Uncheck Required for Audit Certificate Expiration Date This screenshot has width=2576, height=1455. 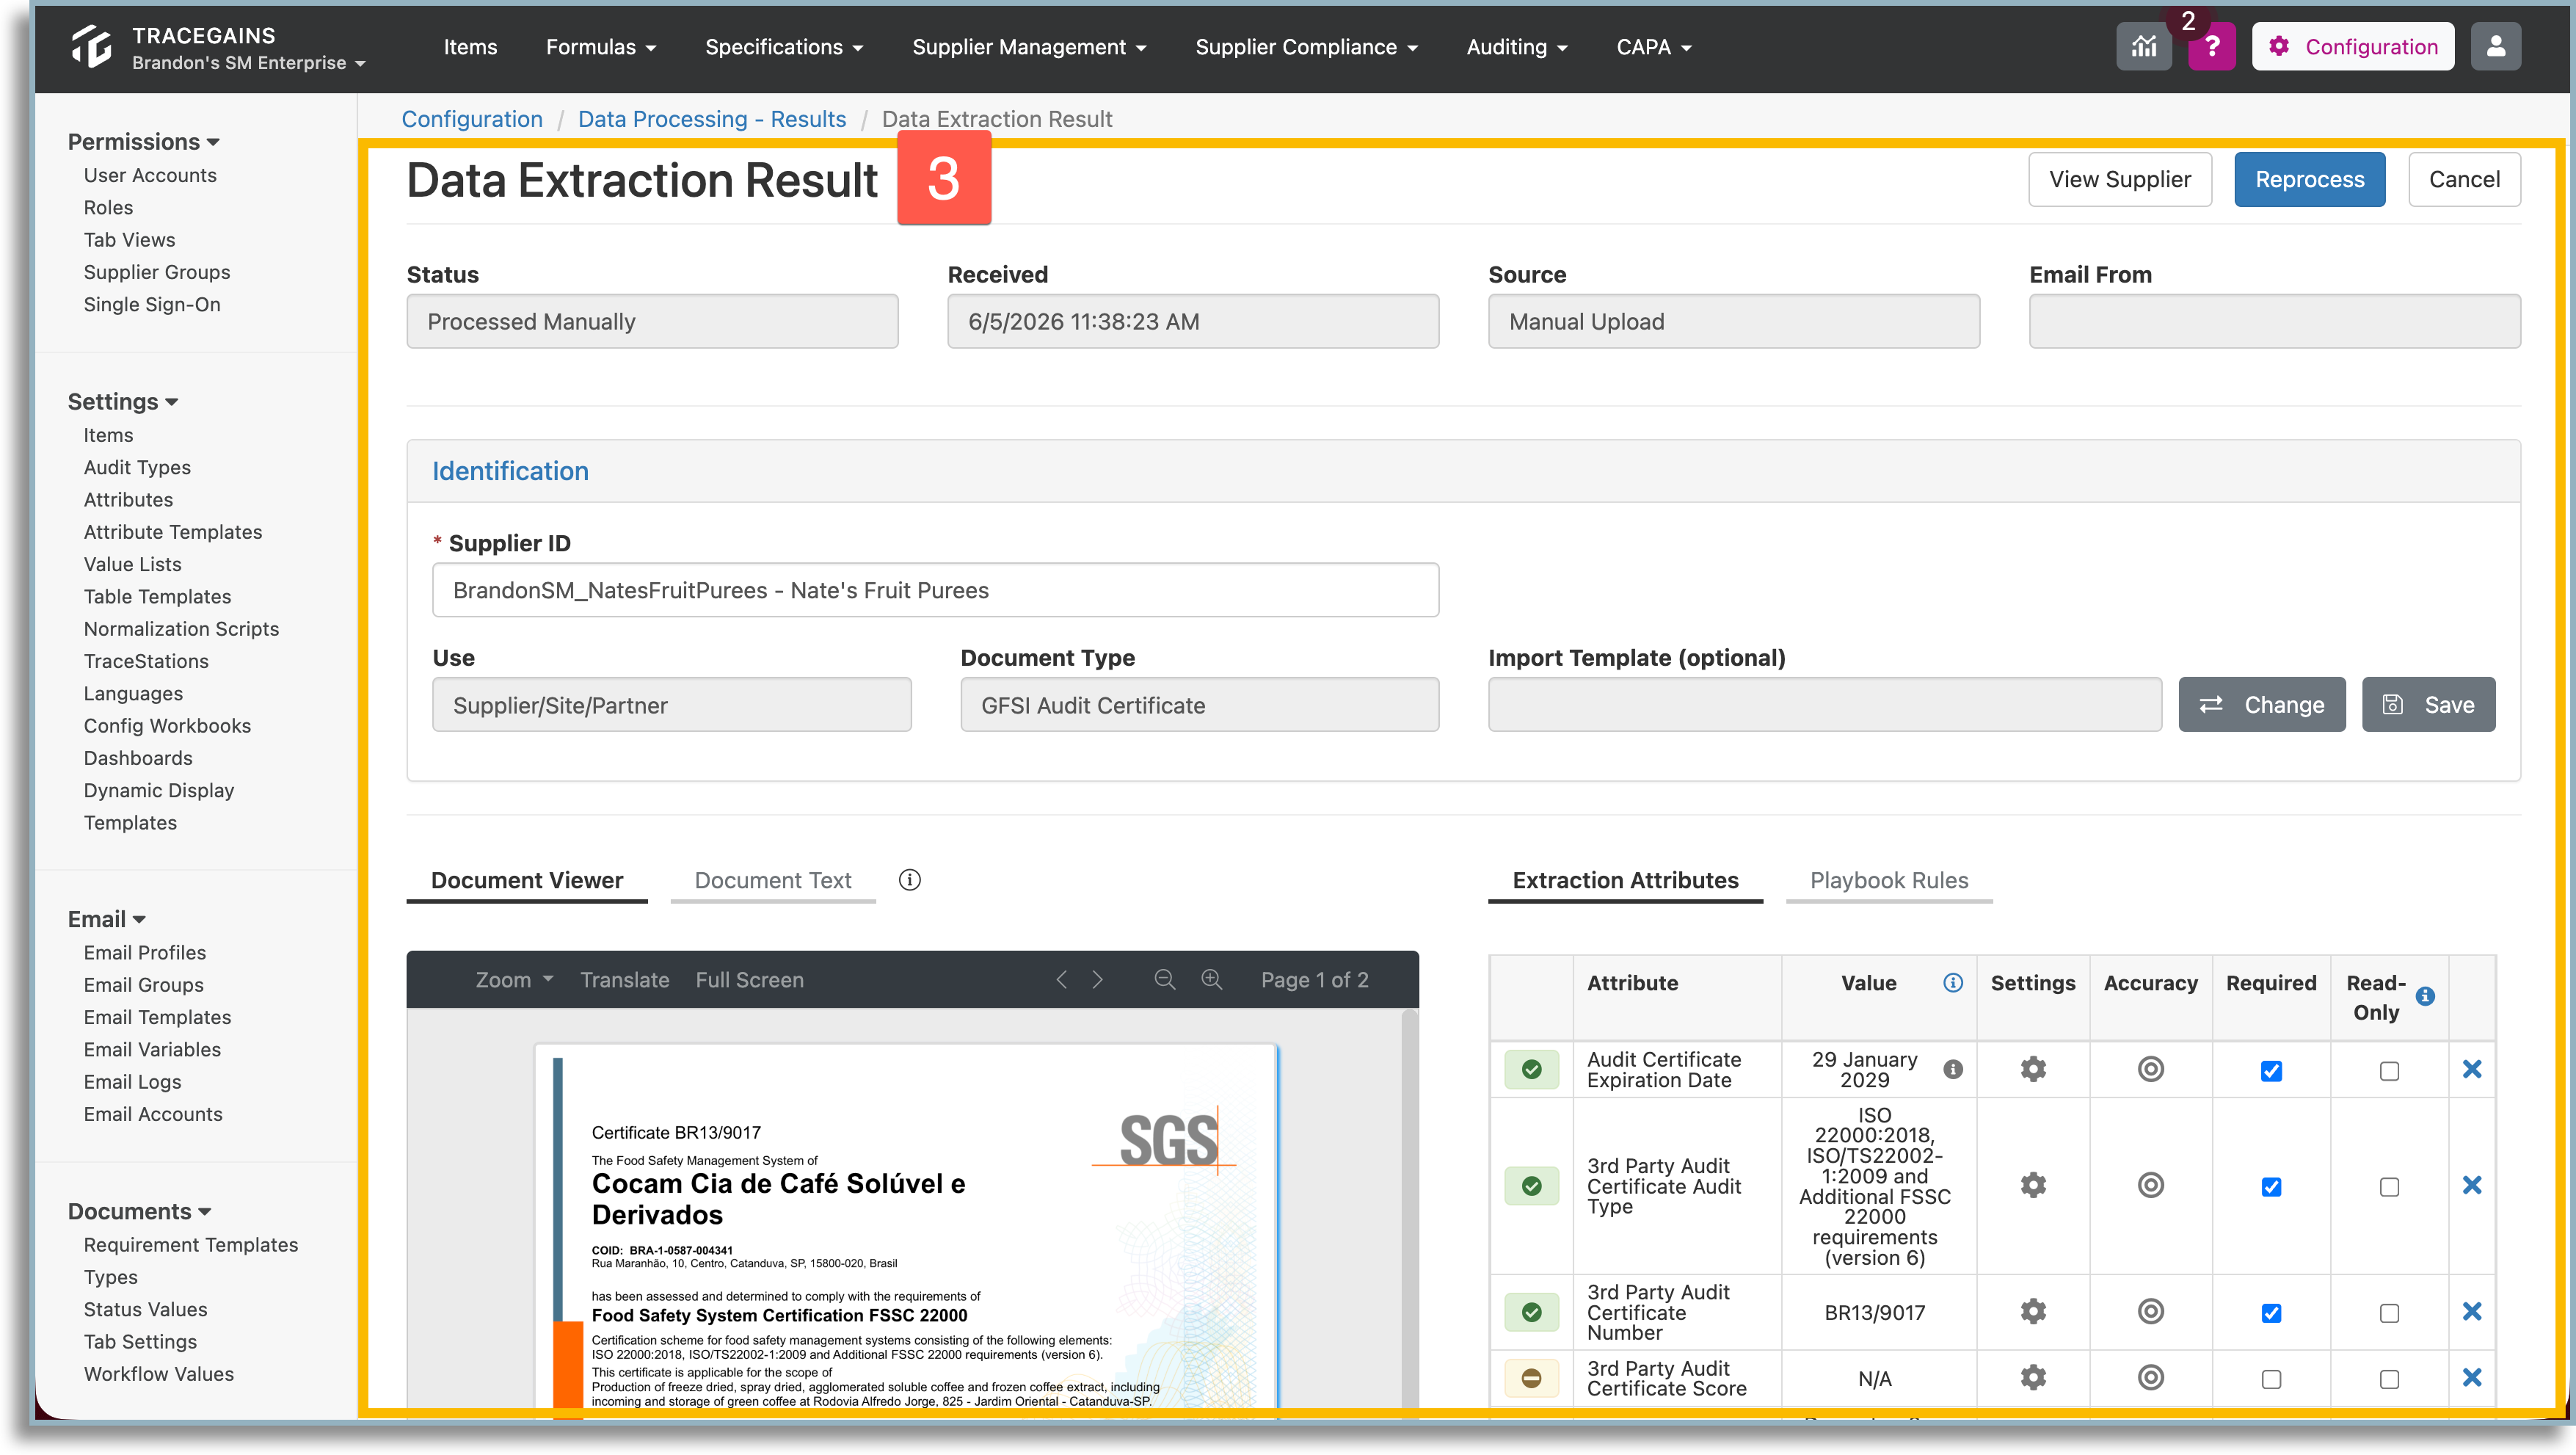pos(2271,1071)
